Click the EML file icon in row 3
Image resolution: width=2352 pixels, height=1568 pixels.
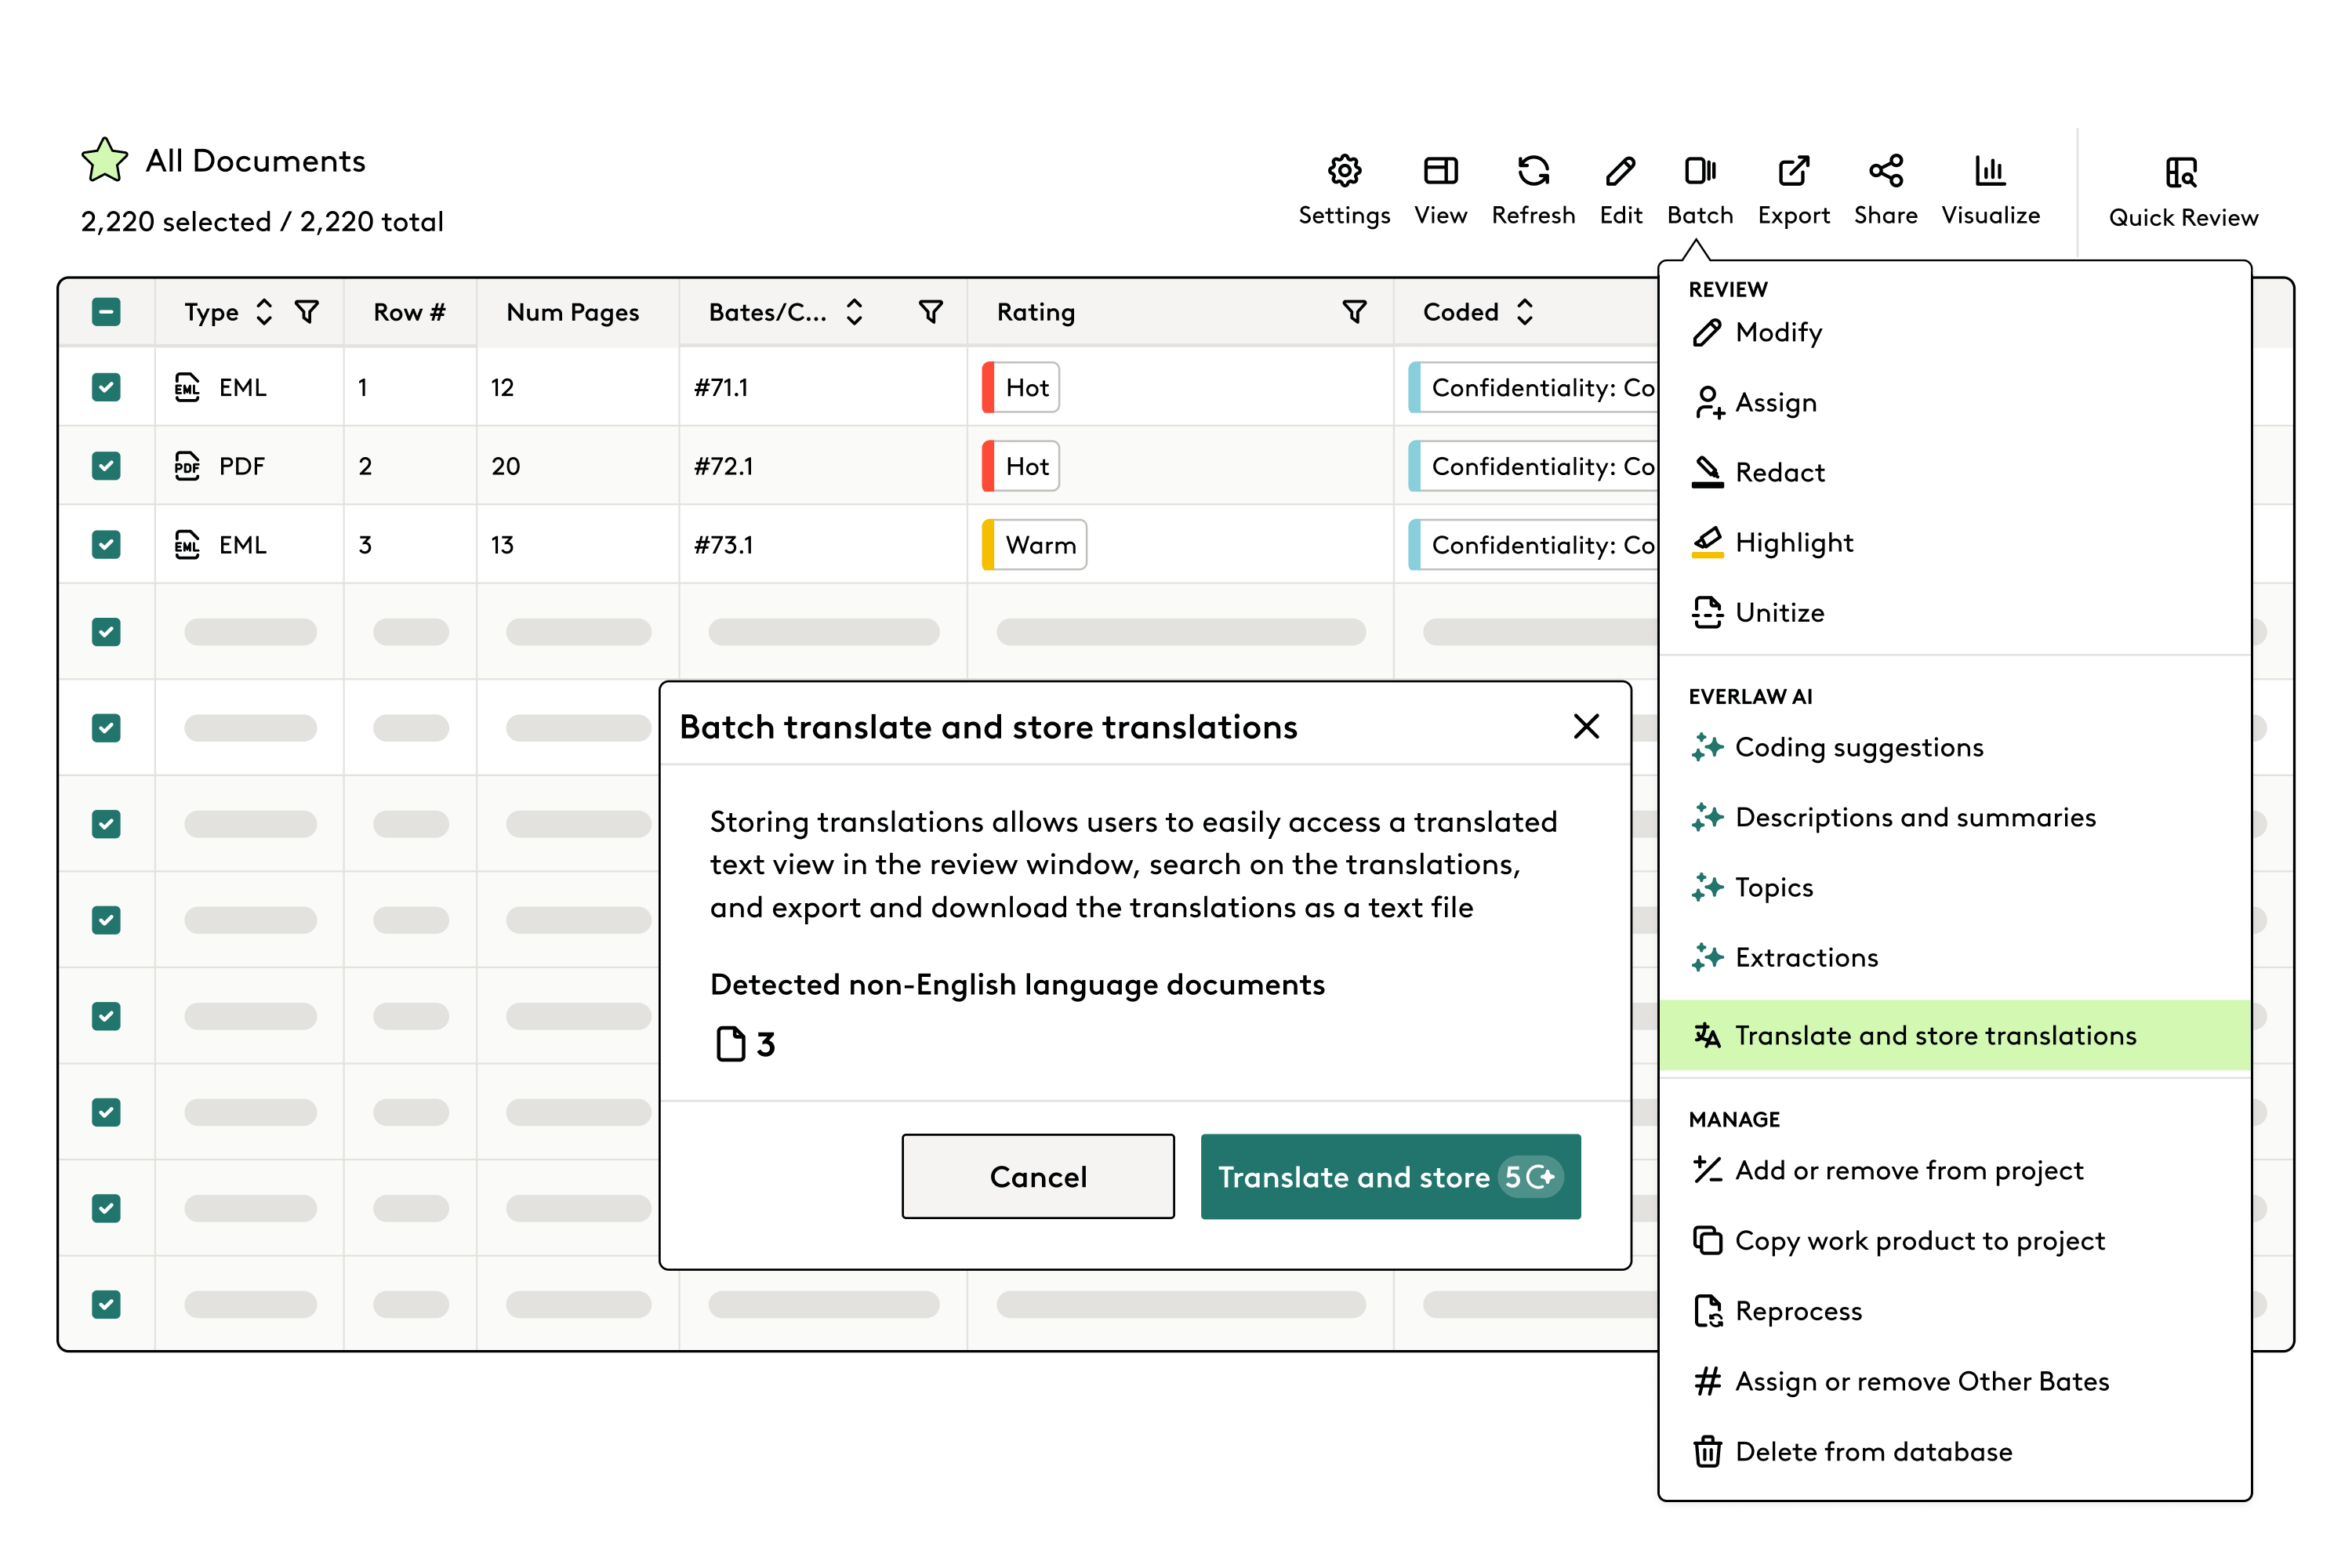[x=187, y=544]
